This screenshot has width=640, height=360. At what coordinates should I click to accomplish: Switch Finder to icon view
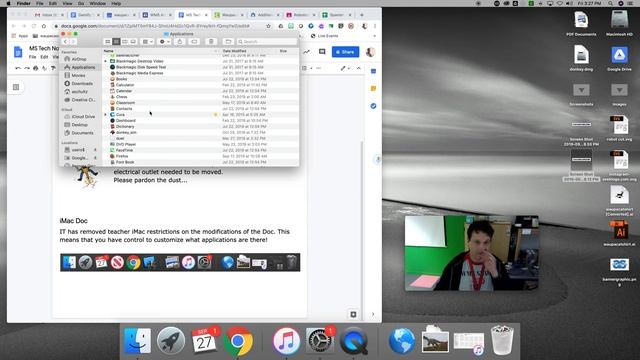tap(108, 42)
